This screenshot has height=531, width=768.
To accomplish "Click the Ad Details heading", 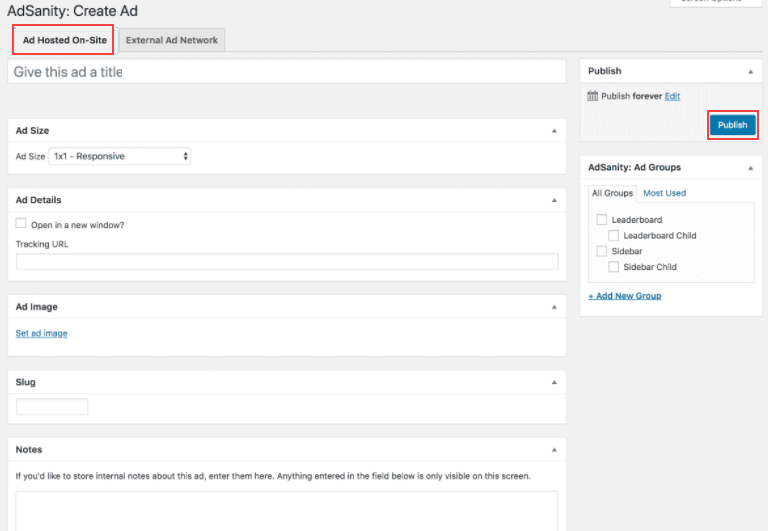I will (38, 200).
